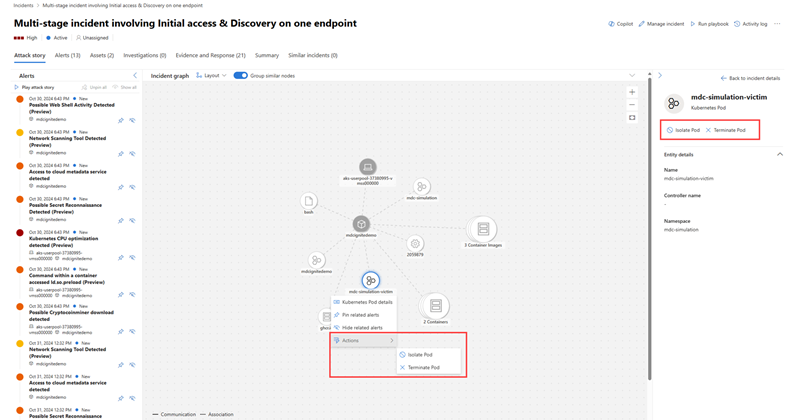Viewport: 800px width, 420px height.
Task: Hide the Oct 31 Network Scanning alert
Action: 132,365
